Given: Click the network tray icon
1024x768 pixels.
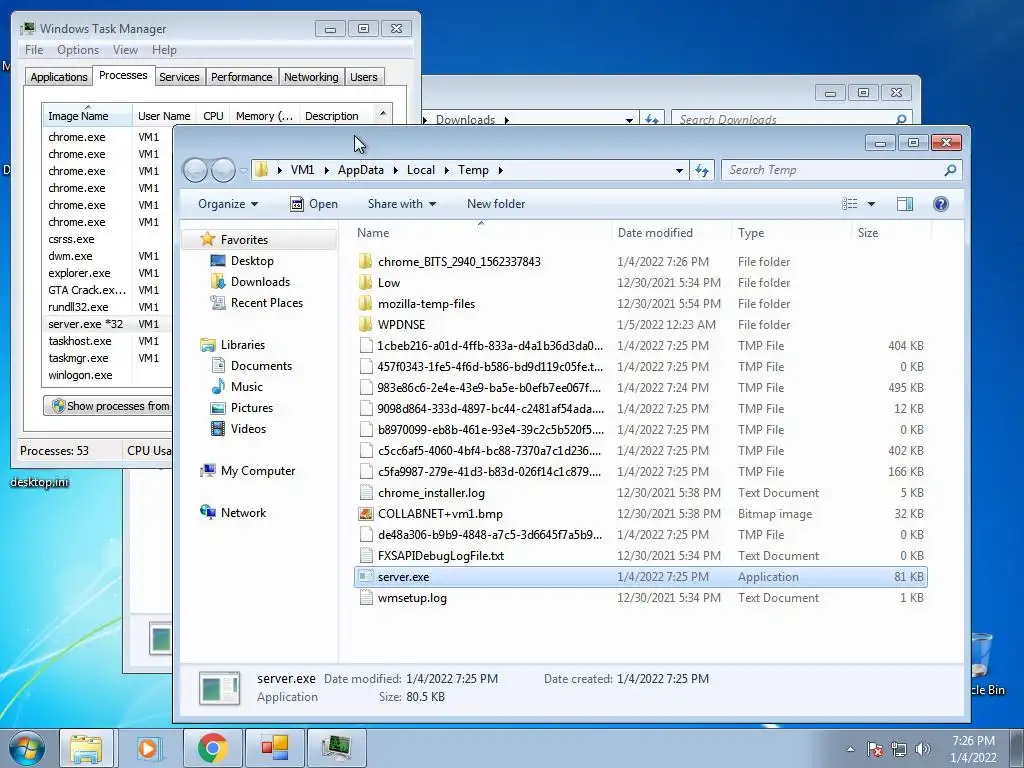Looking at the screenshot, I should coord(899,749).
